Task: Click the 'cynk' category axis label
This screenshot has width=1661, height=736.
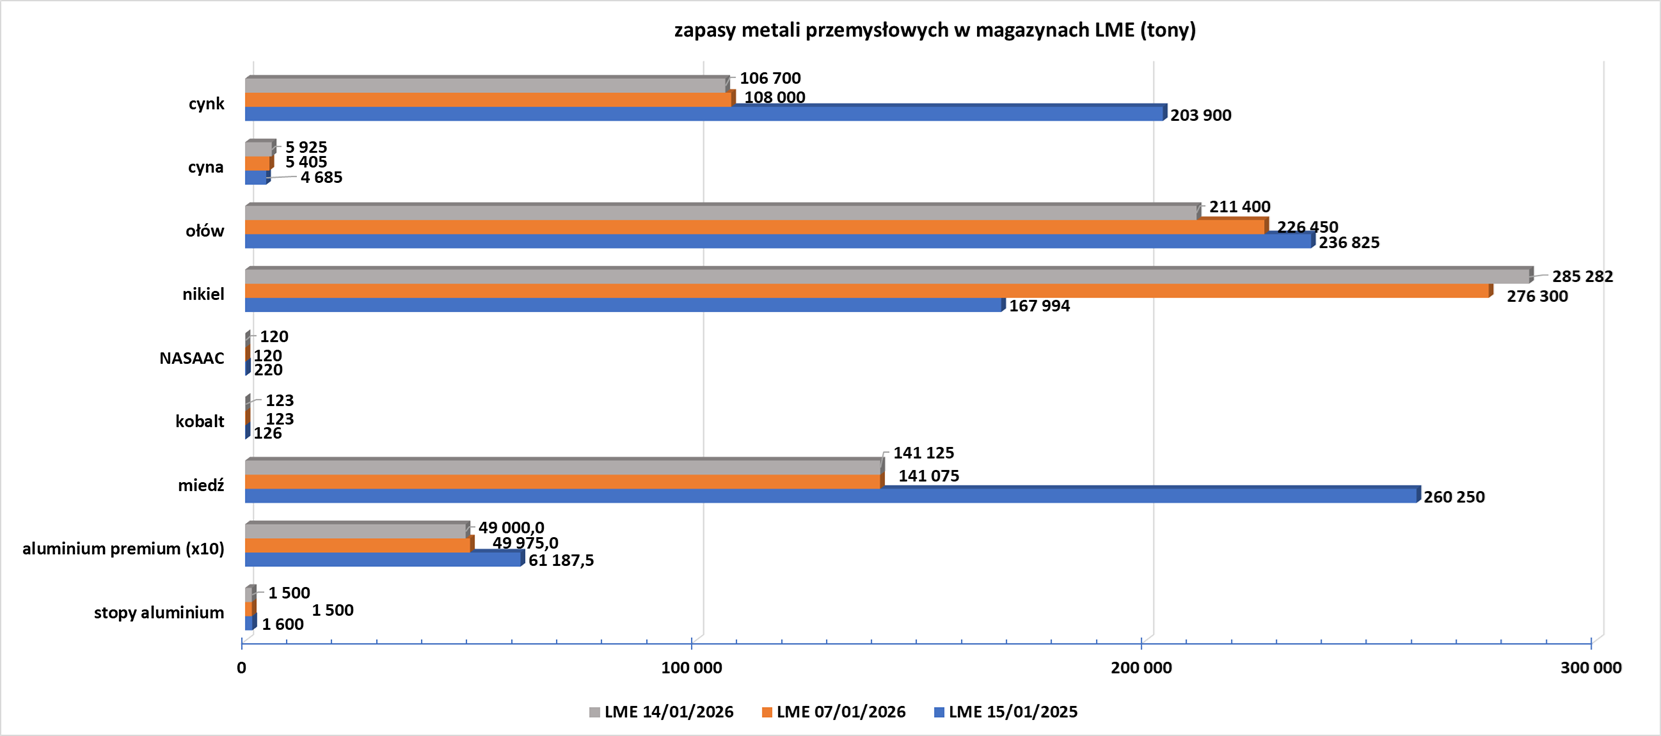Action: coord(206,104)
